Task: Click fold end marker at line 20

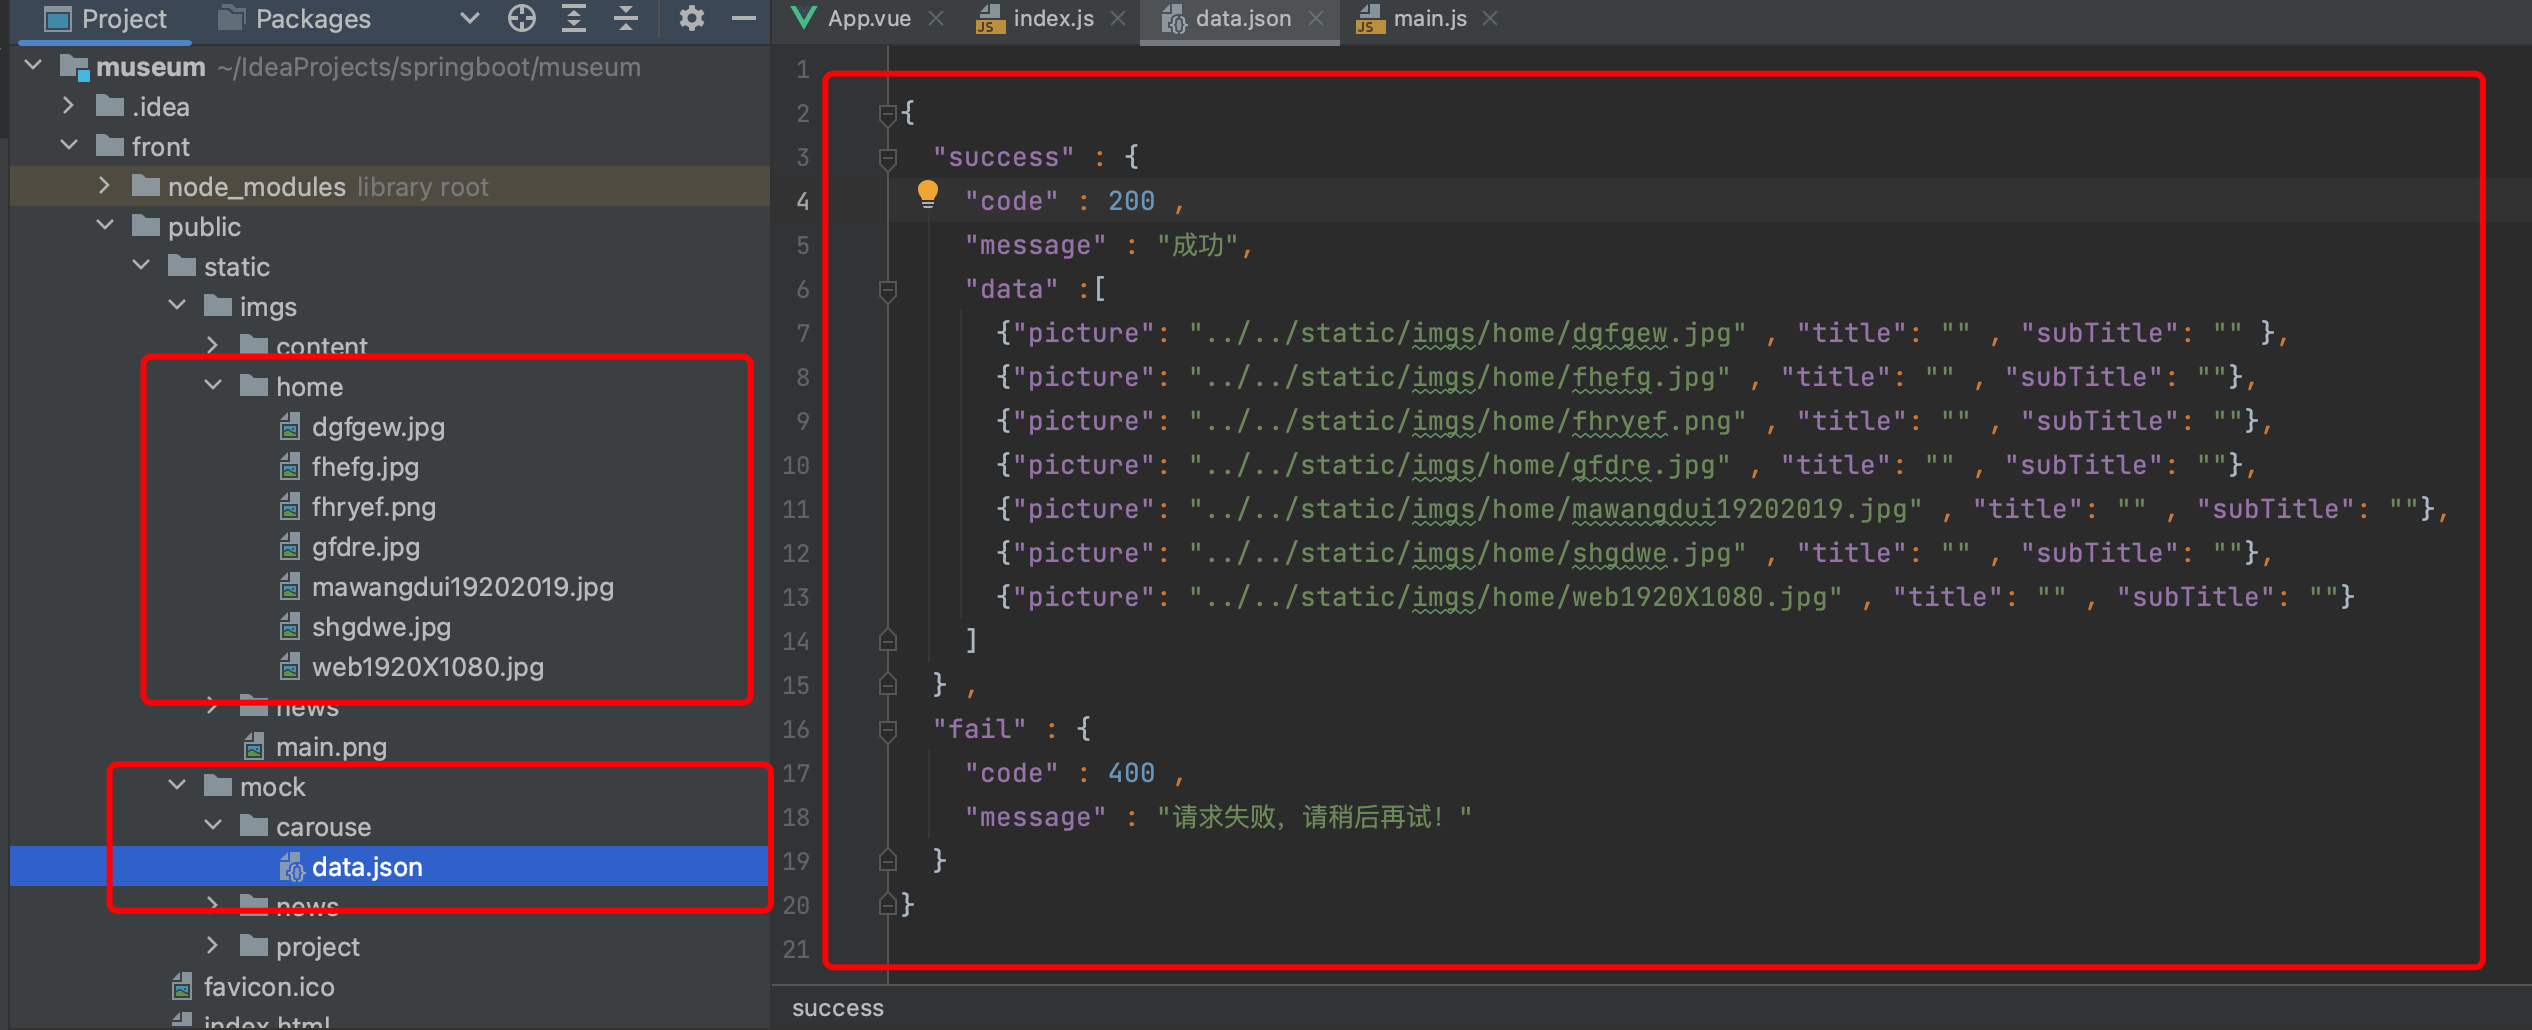Action: pos(887,904)
